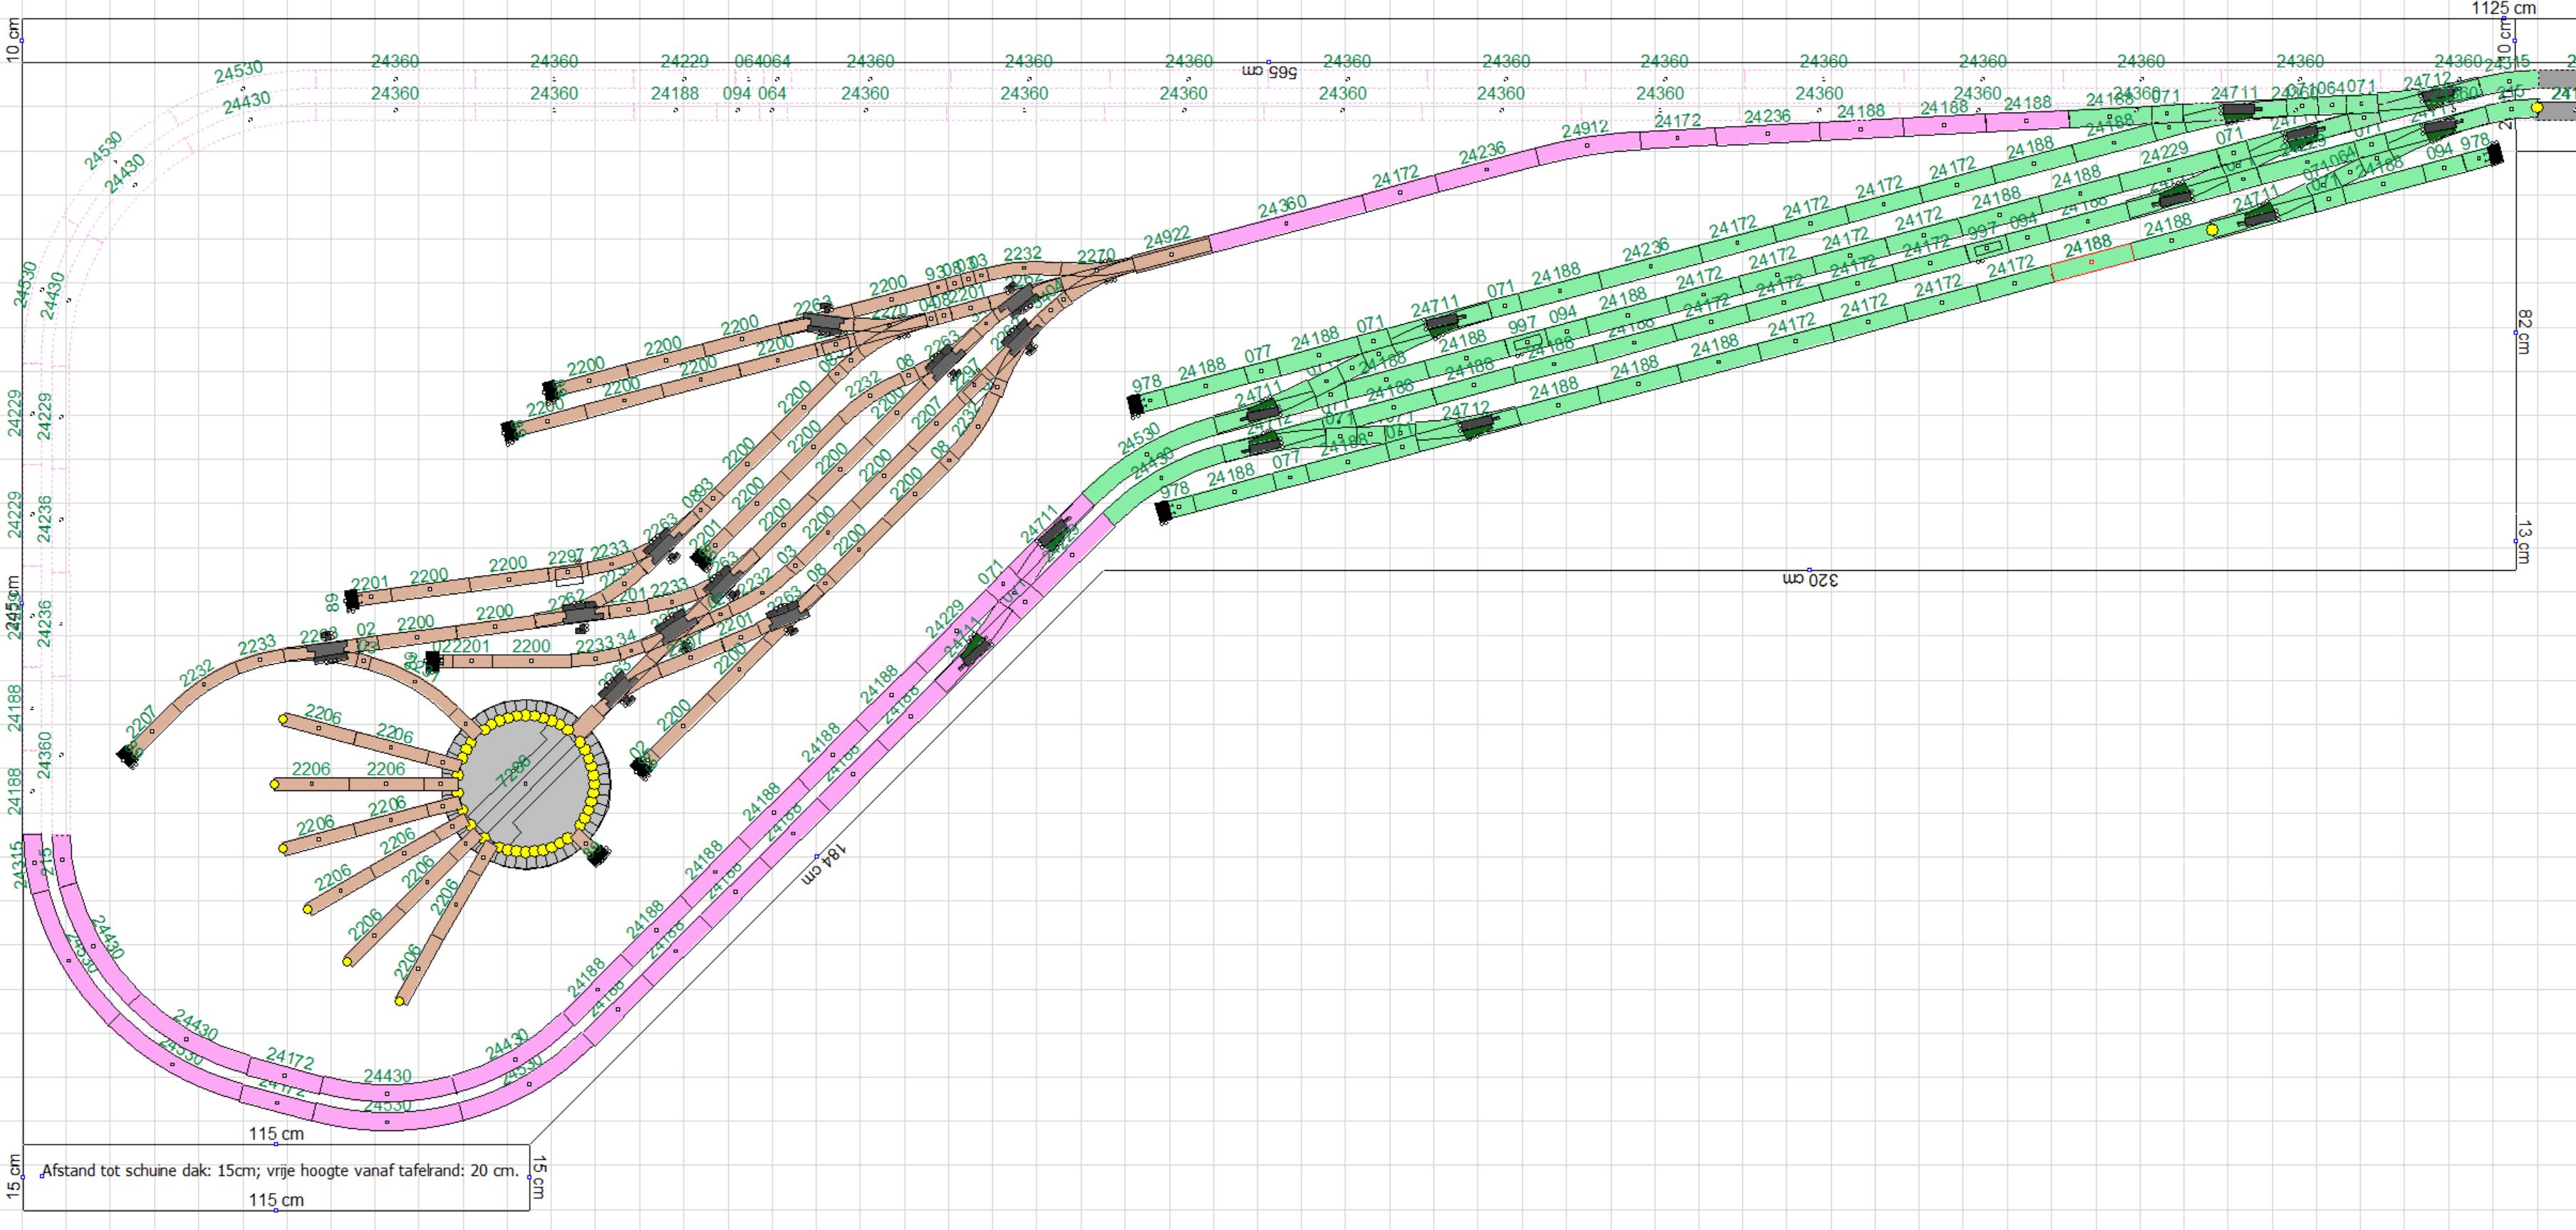Image resolution: width=2576 pixels, height=1230 pixels.
Task: Click the 13 cm dimension label
Action: tap(2524, 541)
